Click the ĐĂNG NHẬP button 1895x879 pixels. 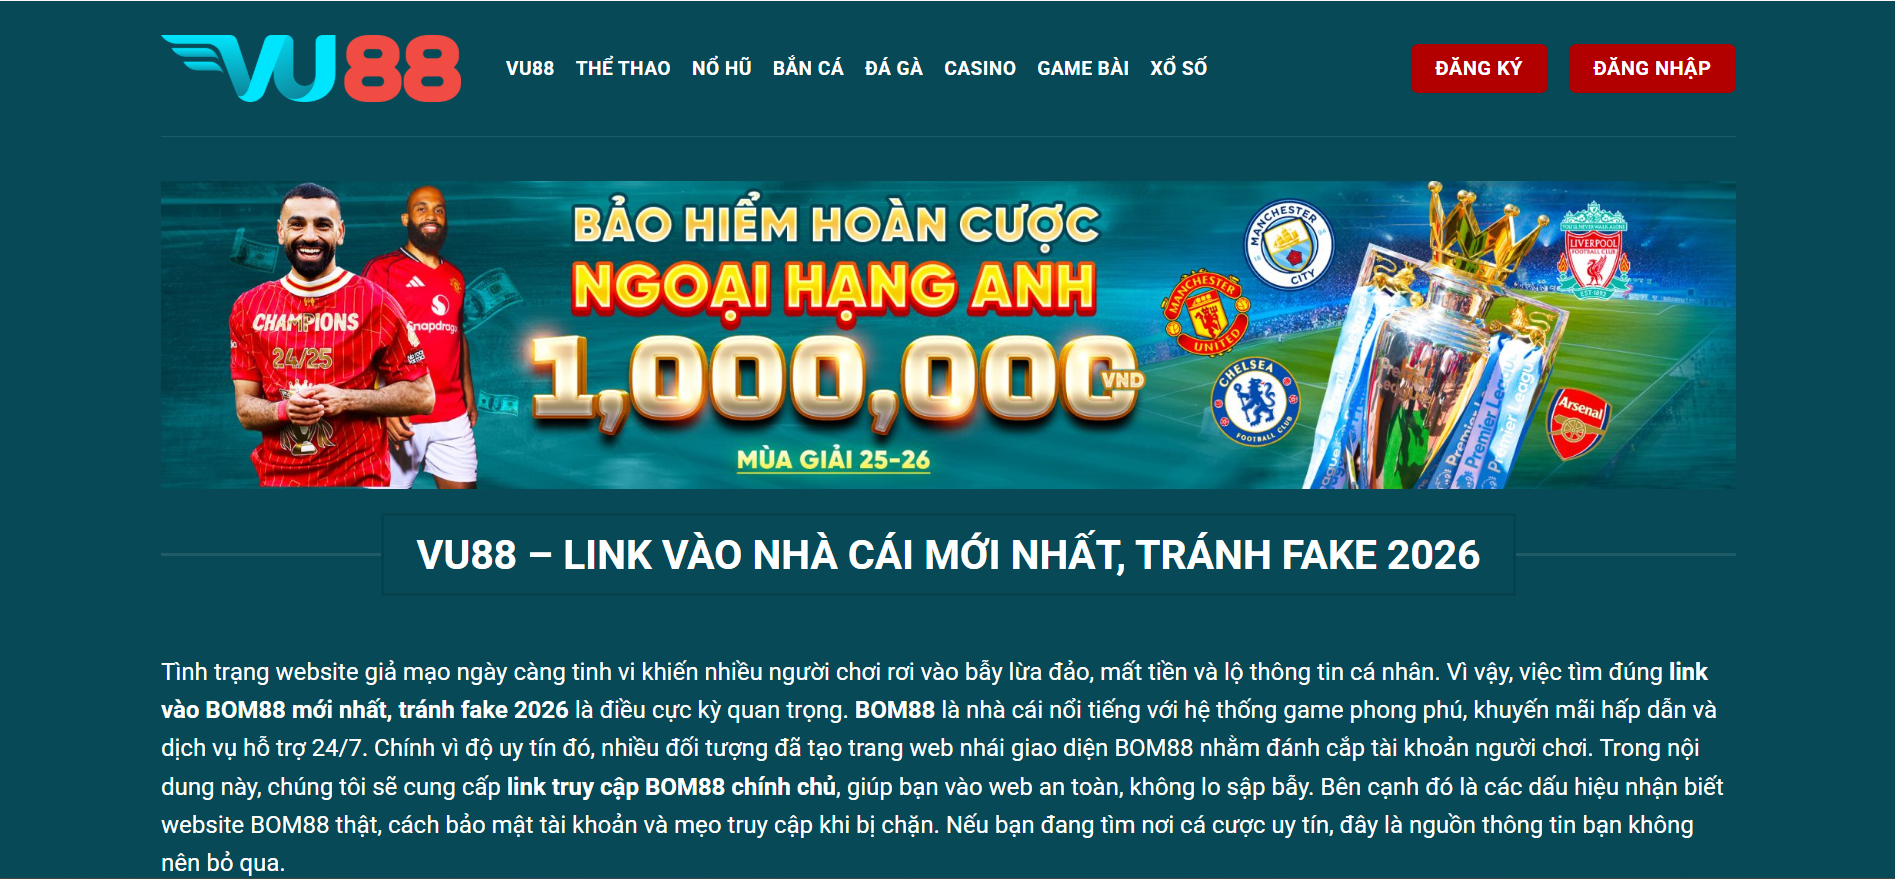(1652, 68)
